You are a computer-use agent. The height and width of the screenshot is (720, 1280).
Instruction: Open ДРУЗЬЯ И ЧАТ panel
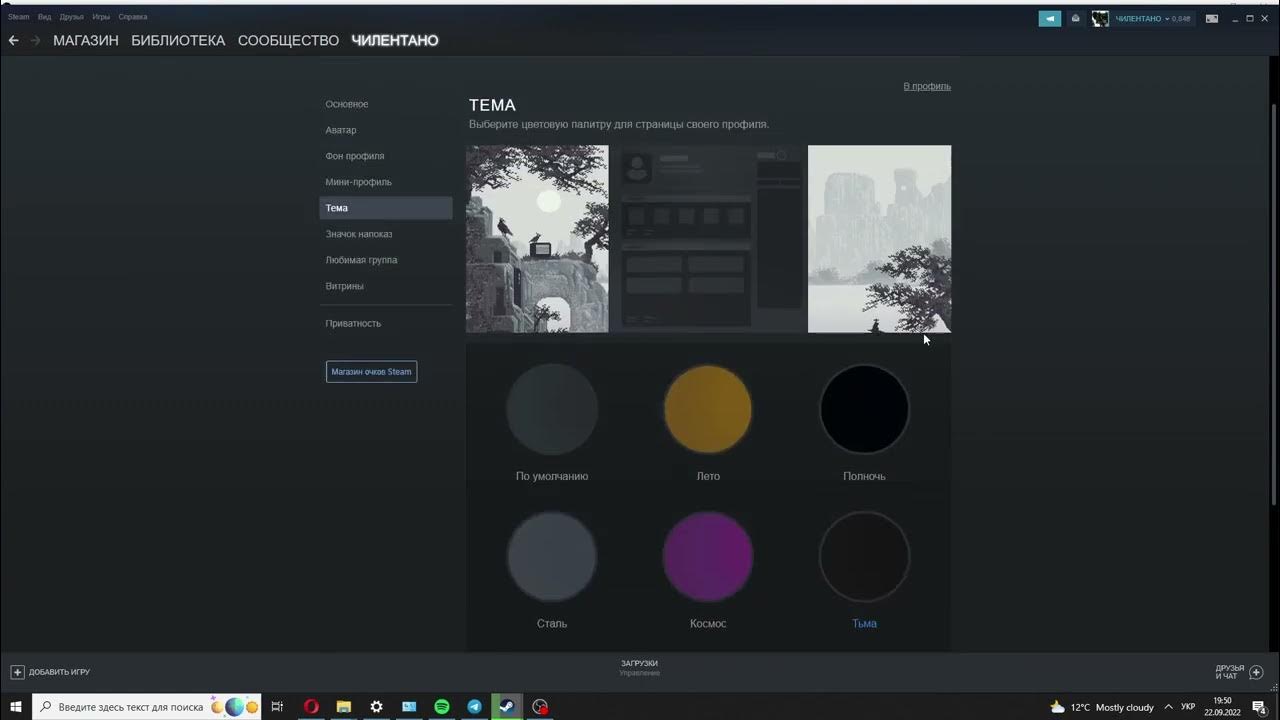point(1229,672)
